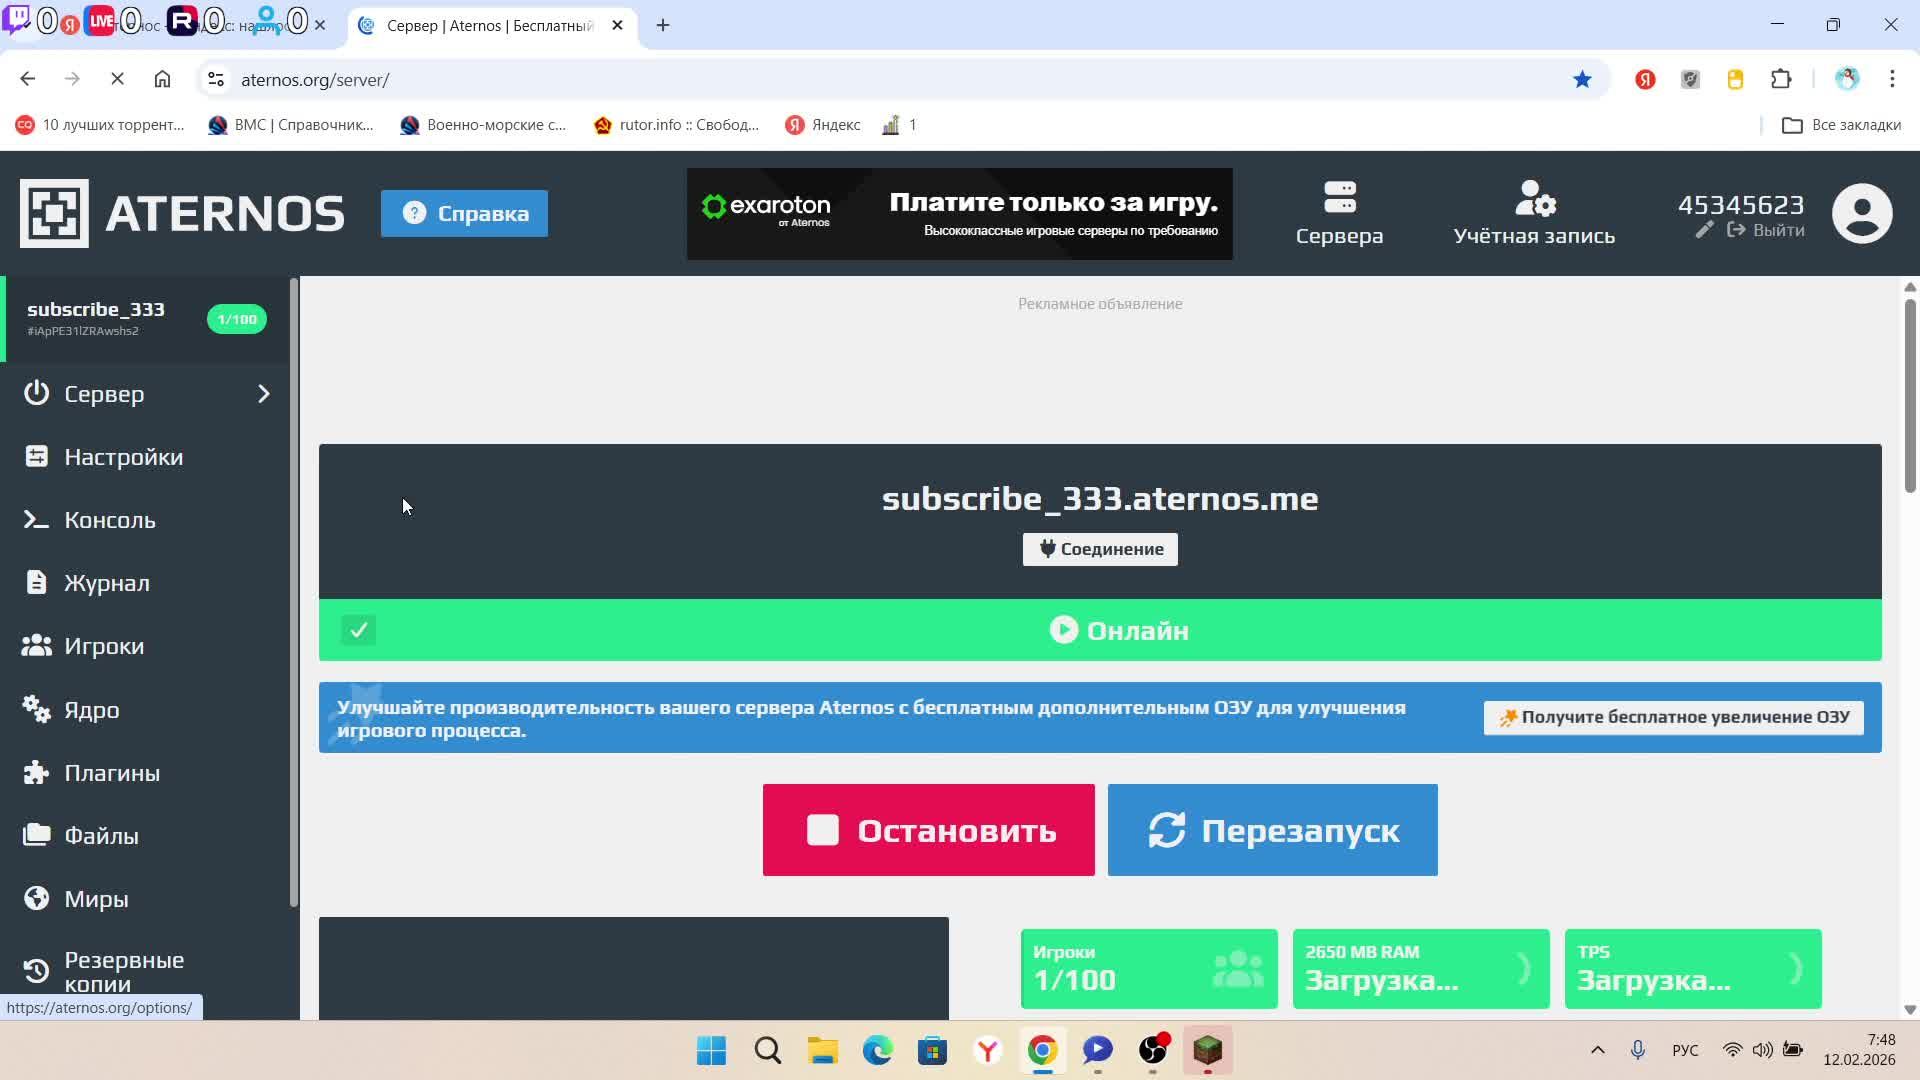The width and height of the screenshot is (1920, 1080).
Task: Open the Files (Файлы) section
Action: click(101, 836)
